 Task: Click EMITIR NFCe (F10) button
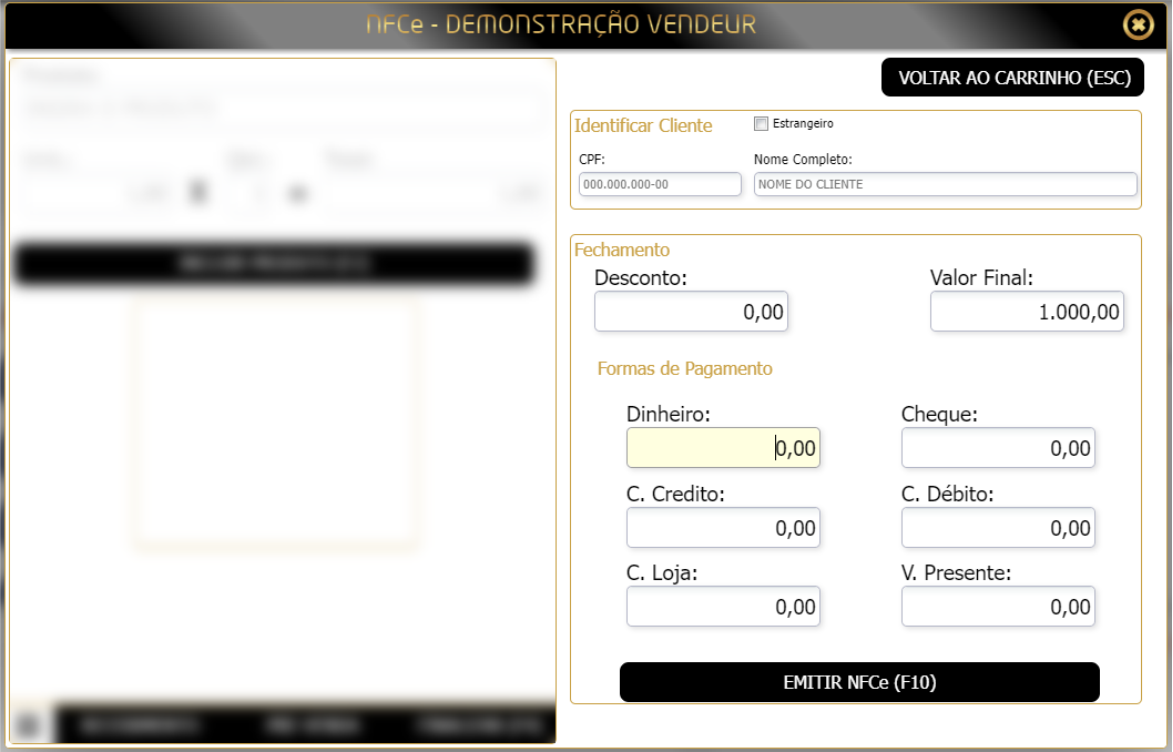tap(860, 682)
